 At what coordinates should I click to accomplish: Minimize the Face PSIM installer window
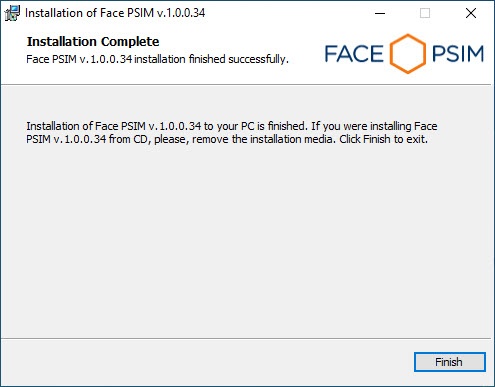(380, 13)
